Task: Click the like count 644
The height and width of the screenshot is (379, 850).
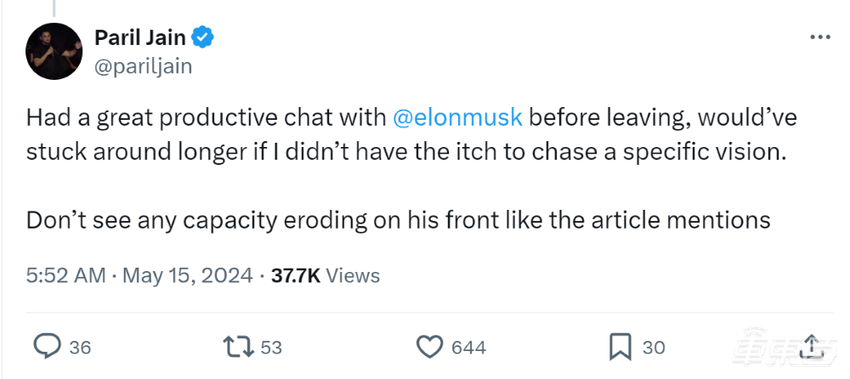Action: click(469, 347)
